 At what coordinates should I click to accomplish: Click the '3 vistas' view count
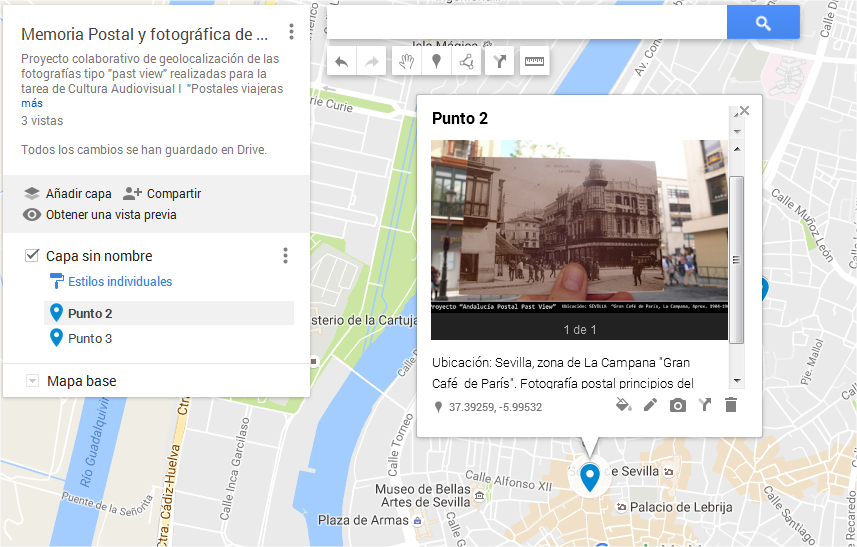coord(42,121)
